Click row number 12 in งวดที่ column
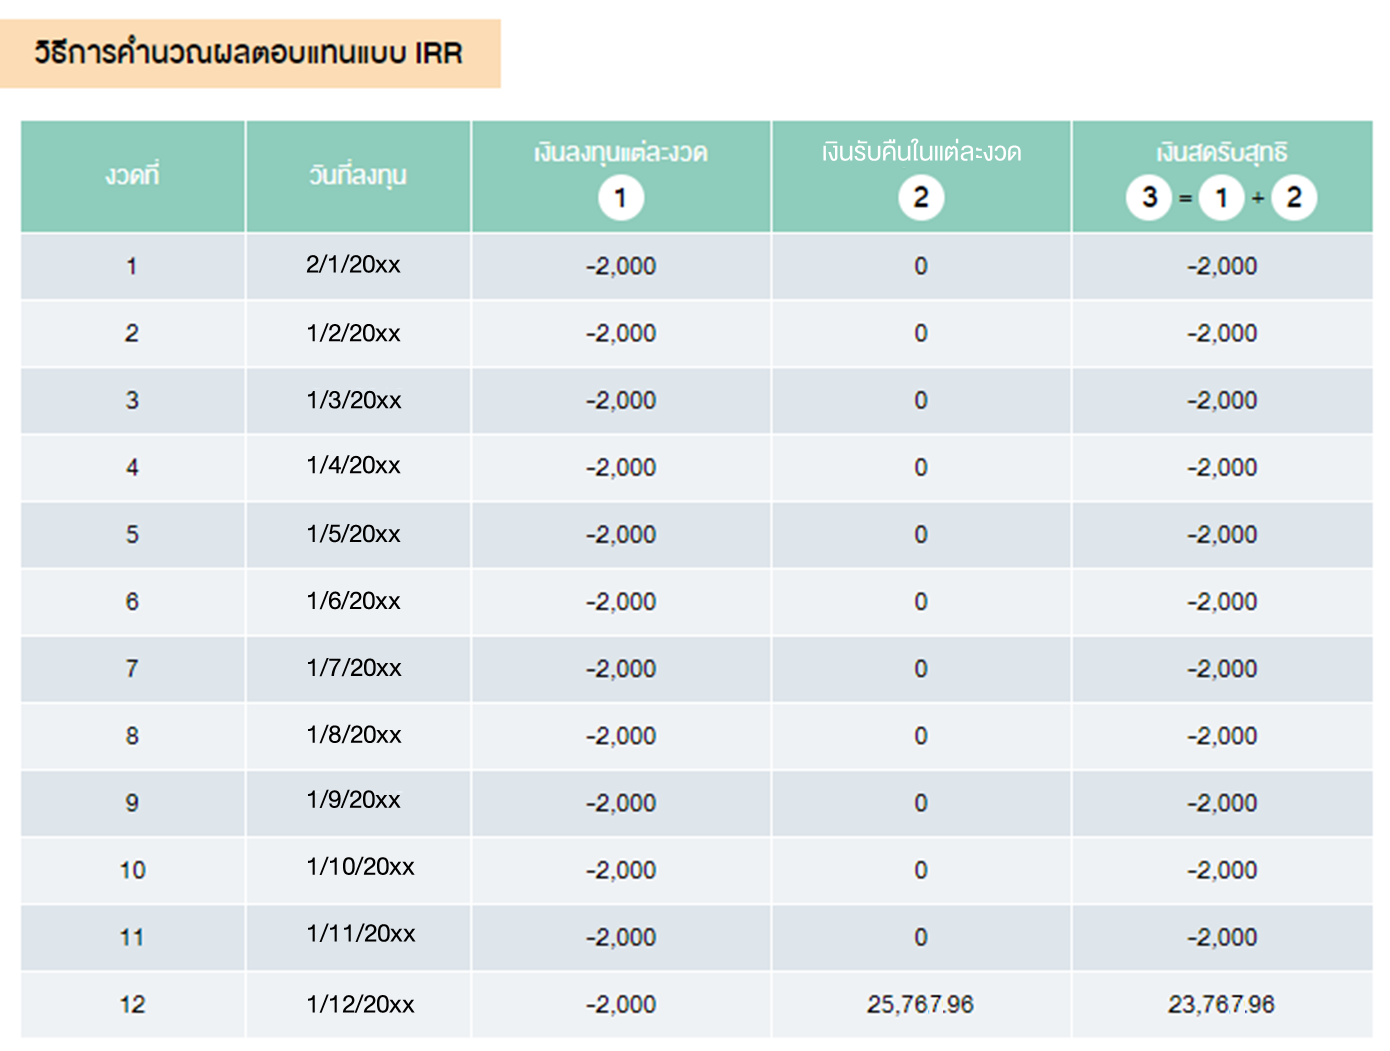The width and height of the screenshot is (1390, 1051). 131,1004
